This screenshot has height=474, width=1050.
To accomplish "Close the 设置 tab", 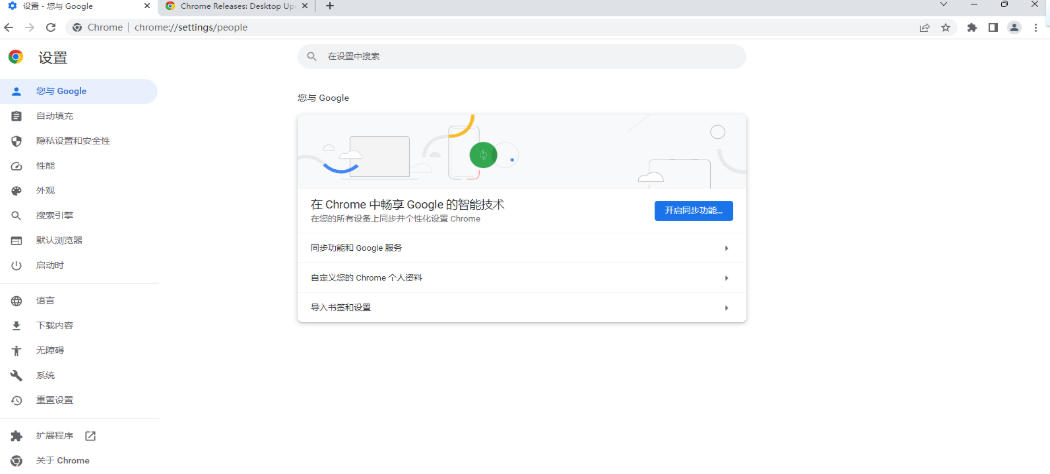I will tap(147, 6).
